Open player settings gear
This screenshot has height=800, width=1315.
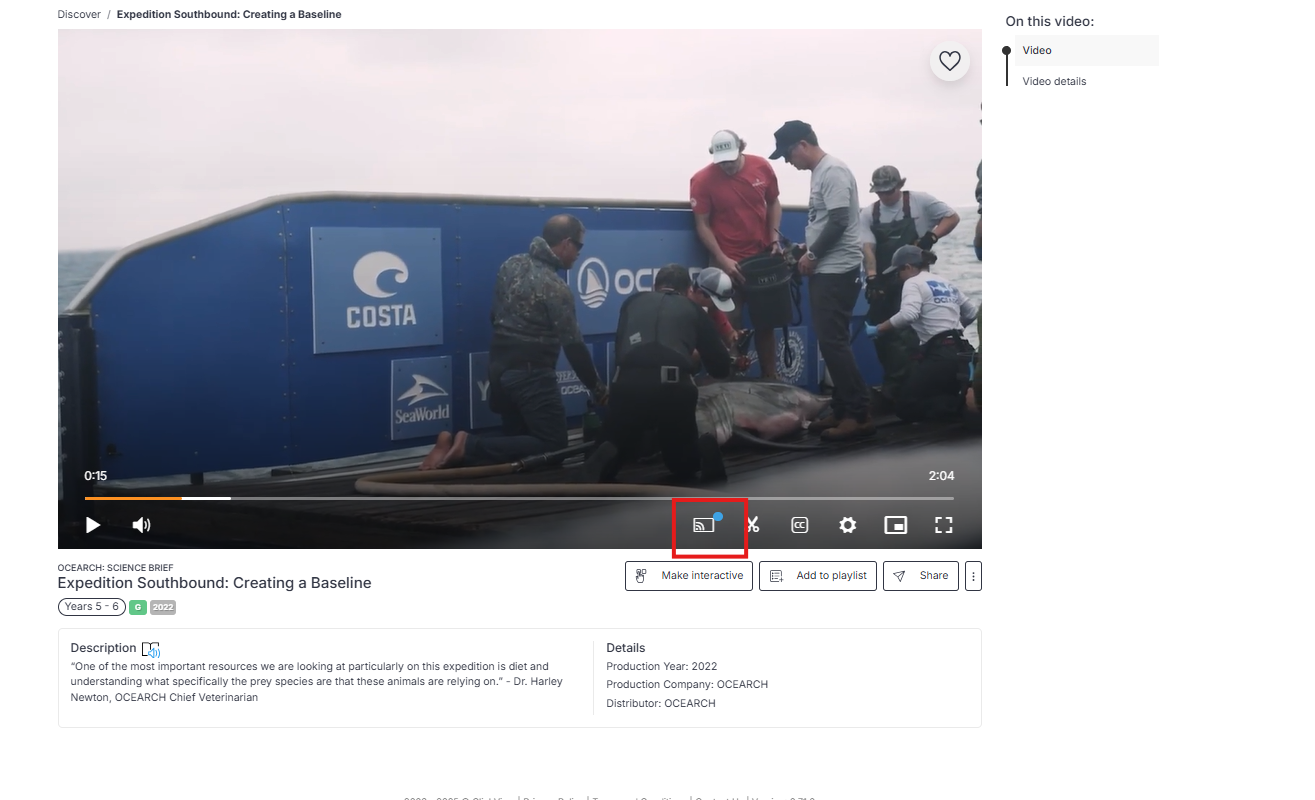(848, 525)
